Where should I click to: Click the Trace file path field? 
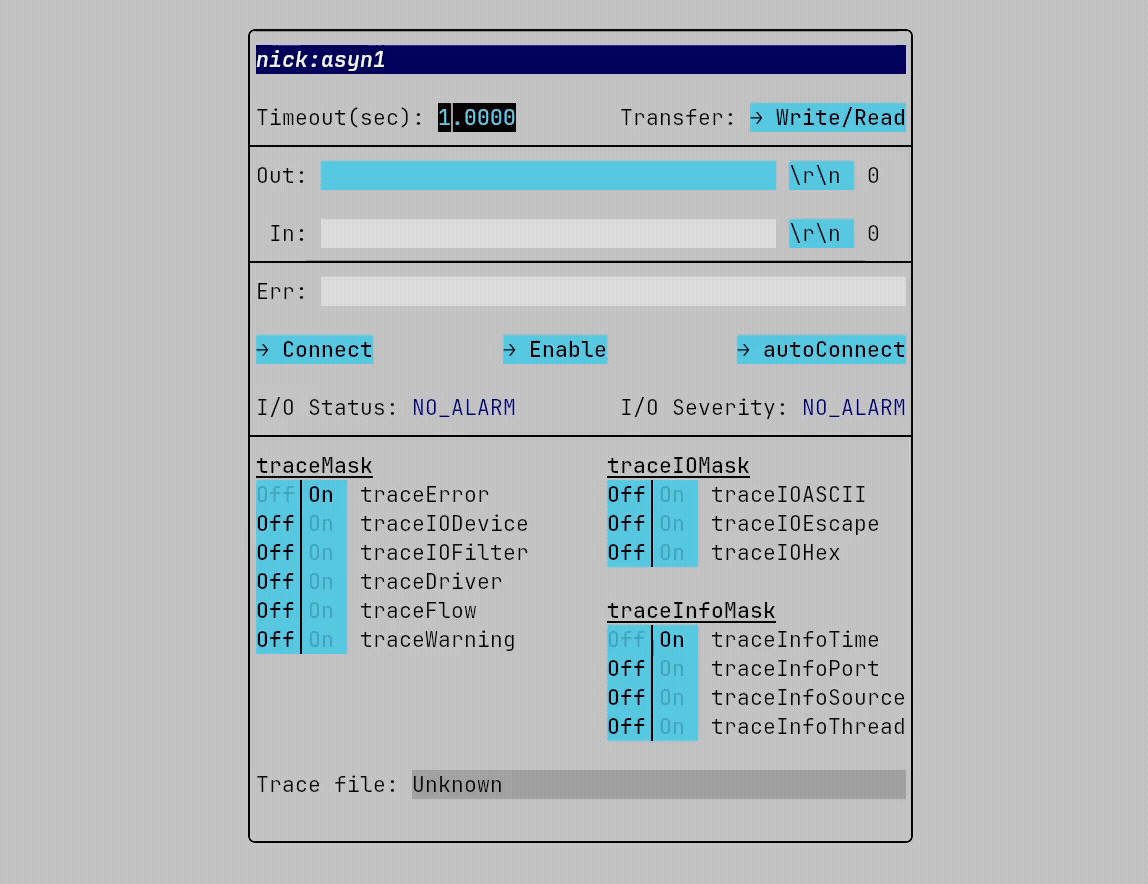click(658, 785)
